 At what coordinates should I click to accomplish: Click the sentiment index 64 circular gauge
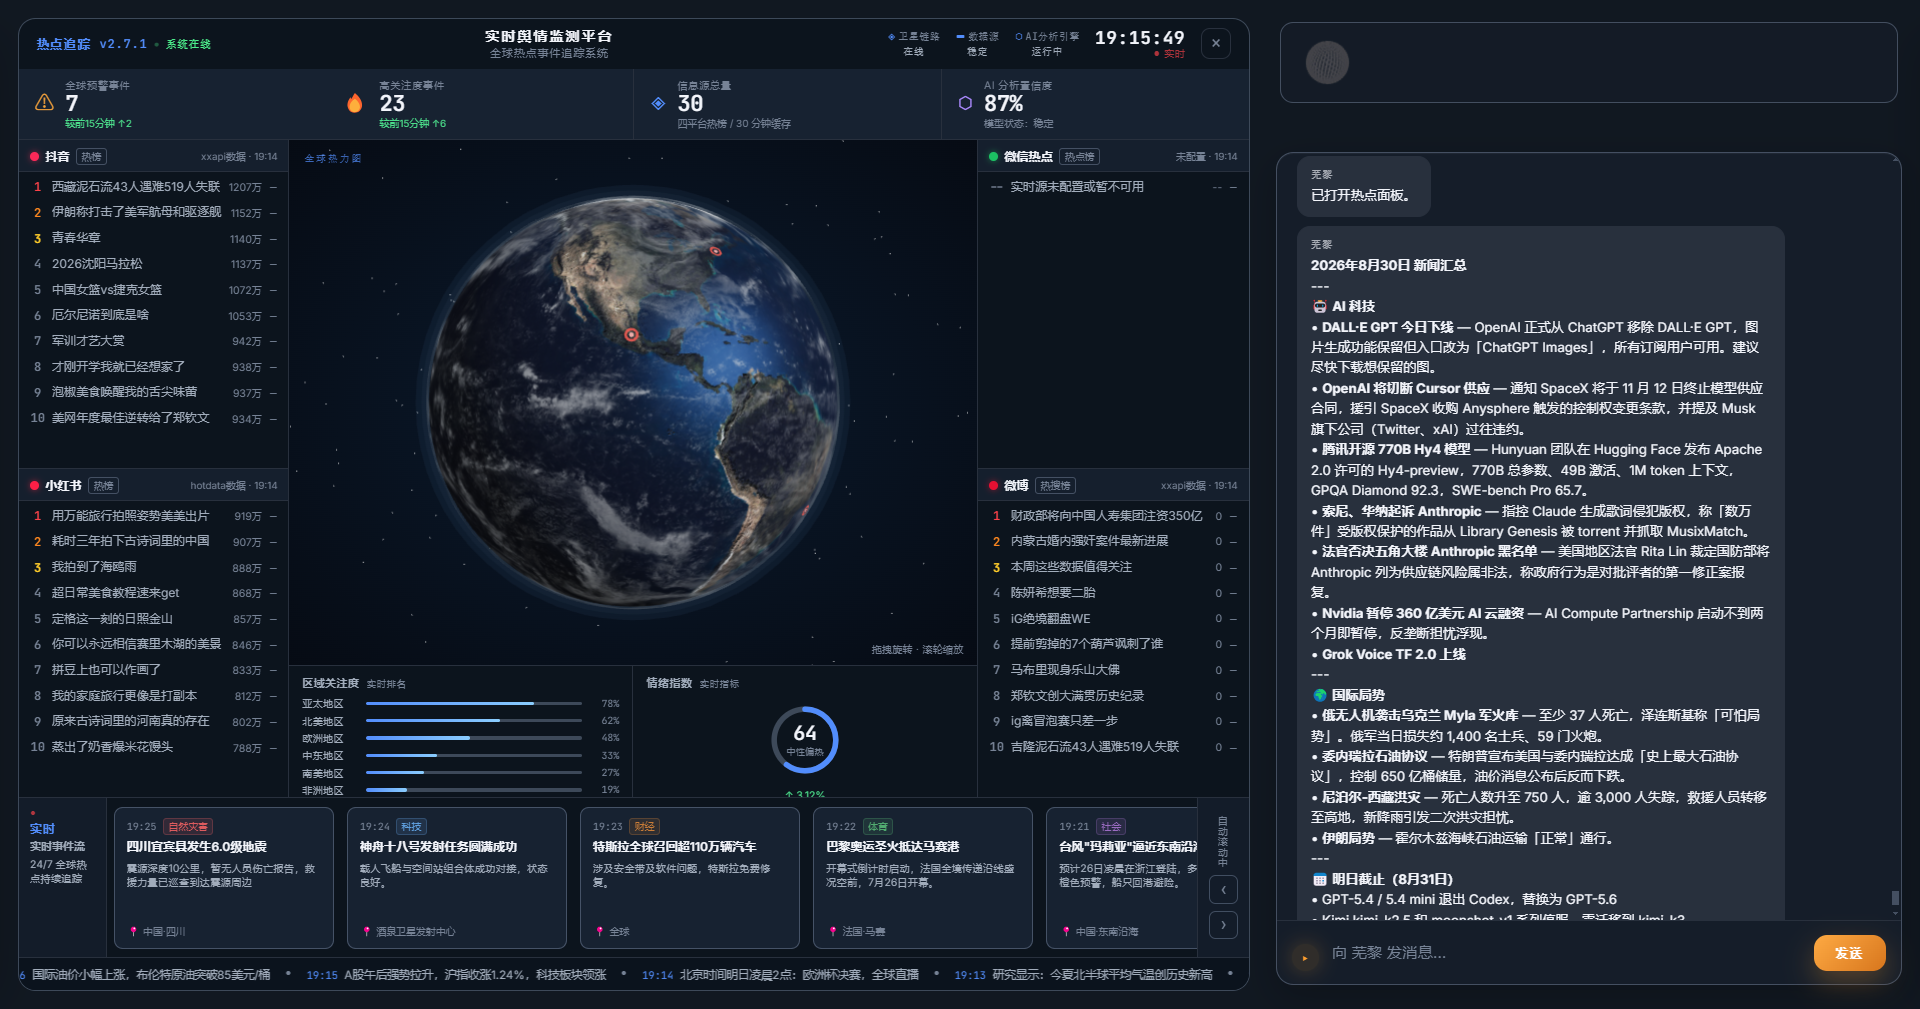pyautogui.click(x=804, y=740)
